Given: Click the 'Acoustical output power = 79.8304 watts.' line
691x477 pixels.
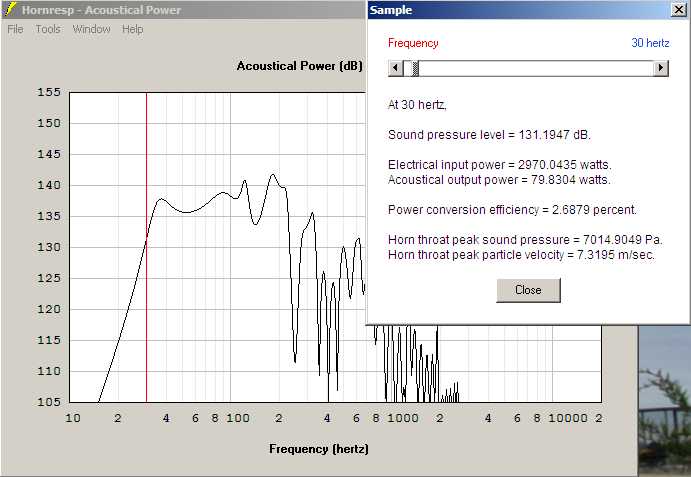Looking at the screenshot, I should click(x=499, y=180).
